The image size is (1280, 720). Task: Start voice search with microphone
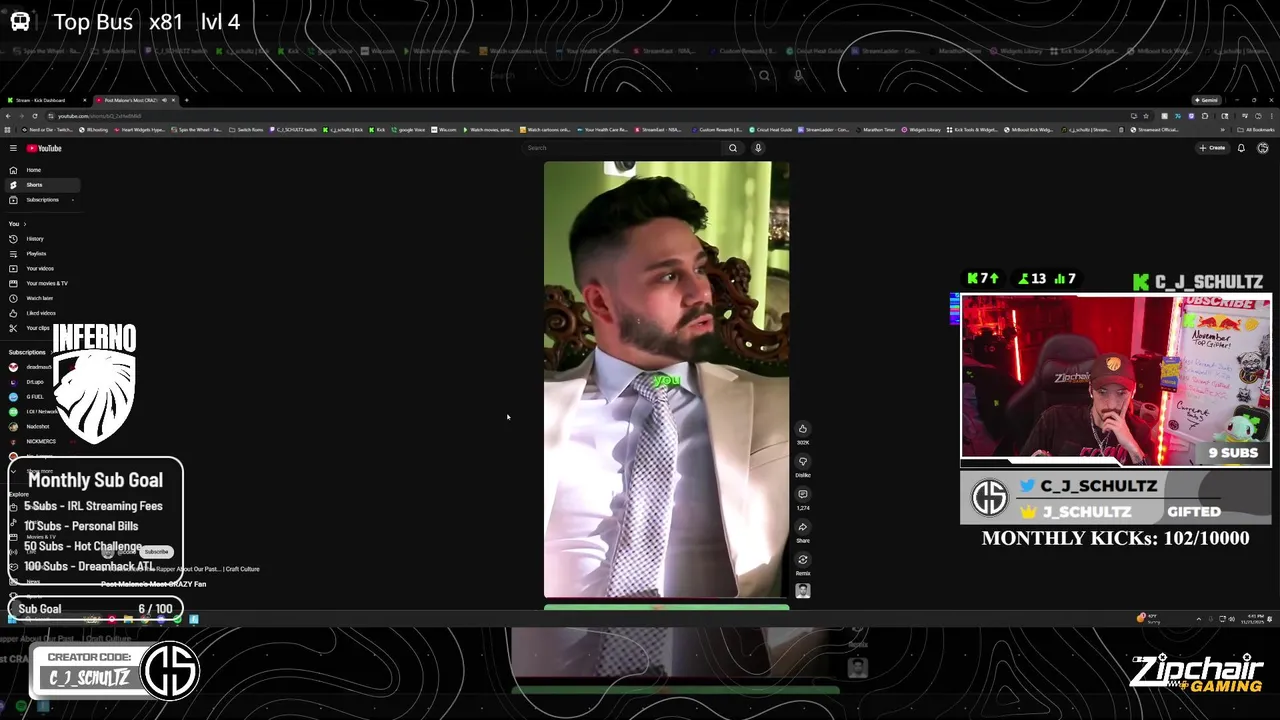coord(758,148)
